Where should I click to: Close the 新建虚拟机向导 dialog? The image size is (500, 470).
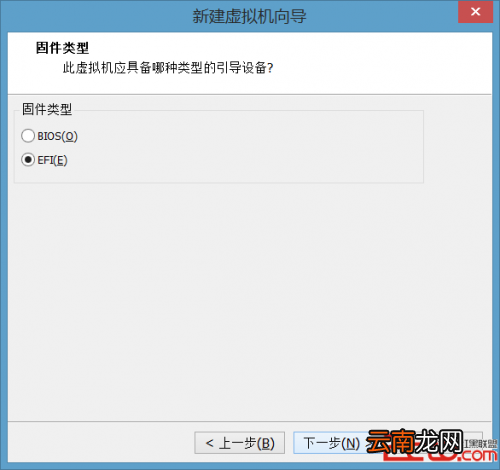click(475, 12)
